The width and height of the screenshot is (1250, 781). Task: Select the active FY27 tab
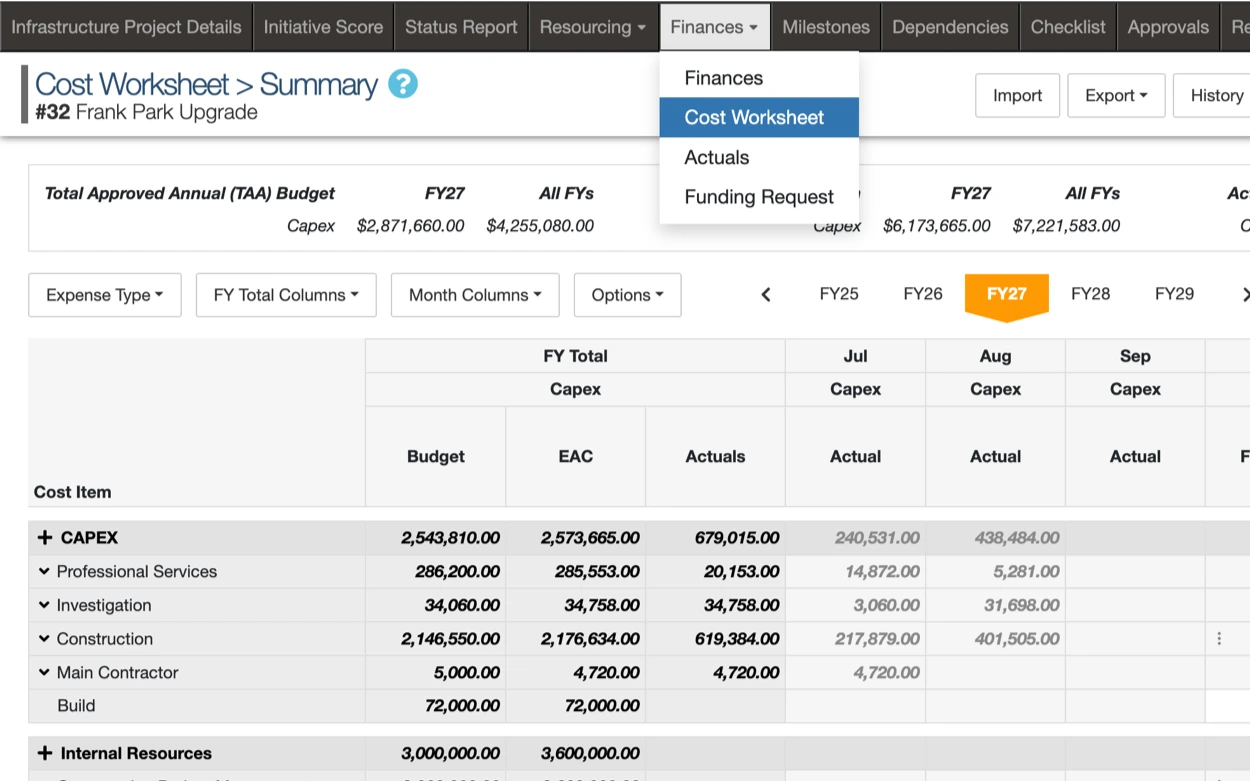(x=1007, y=294)
